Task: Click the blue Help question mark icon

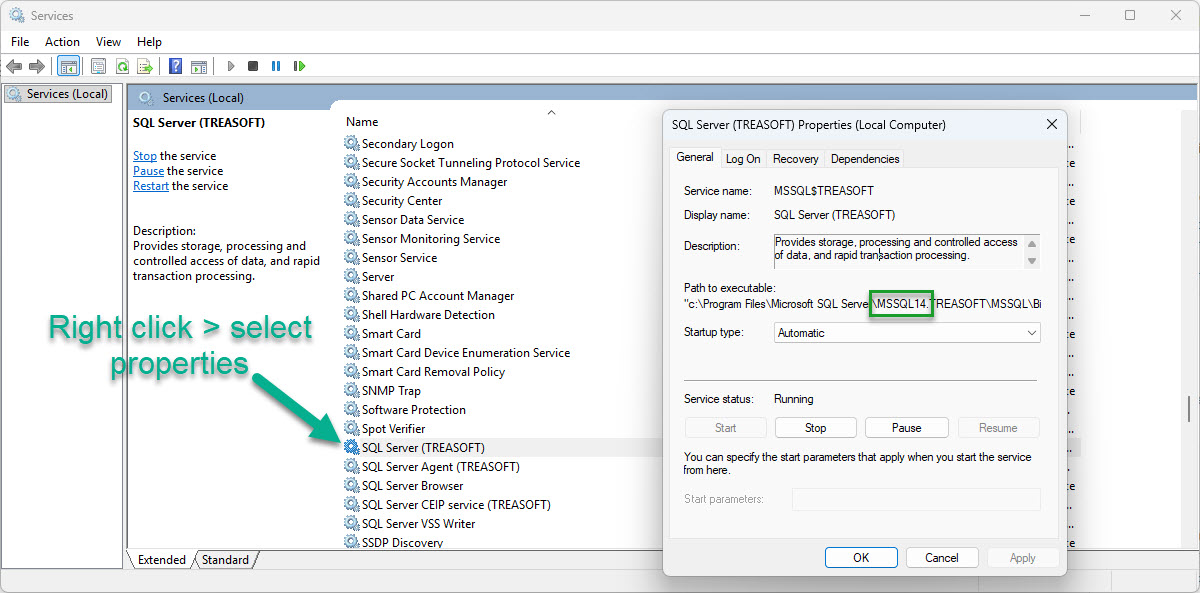Action: [175, 67]
